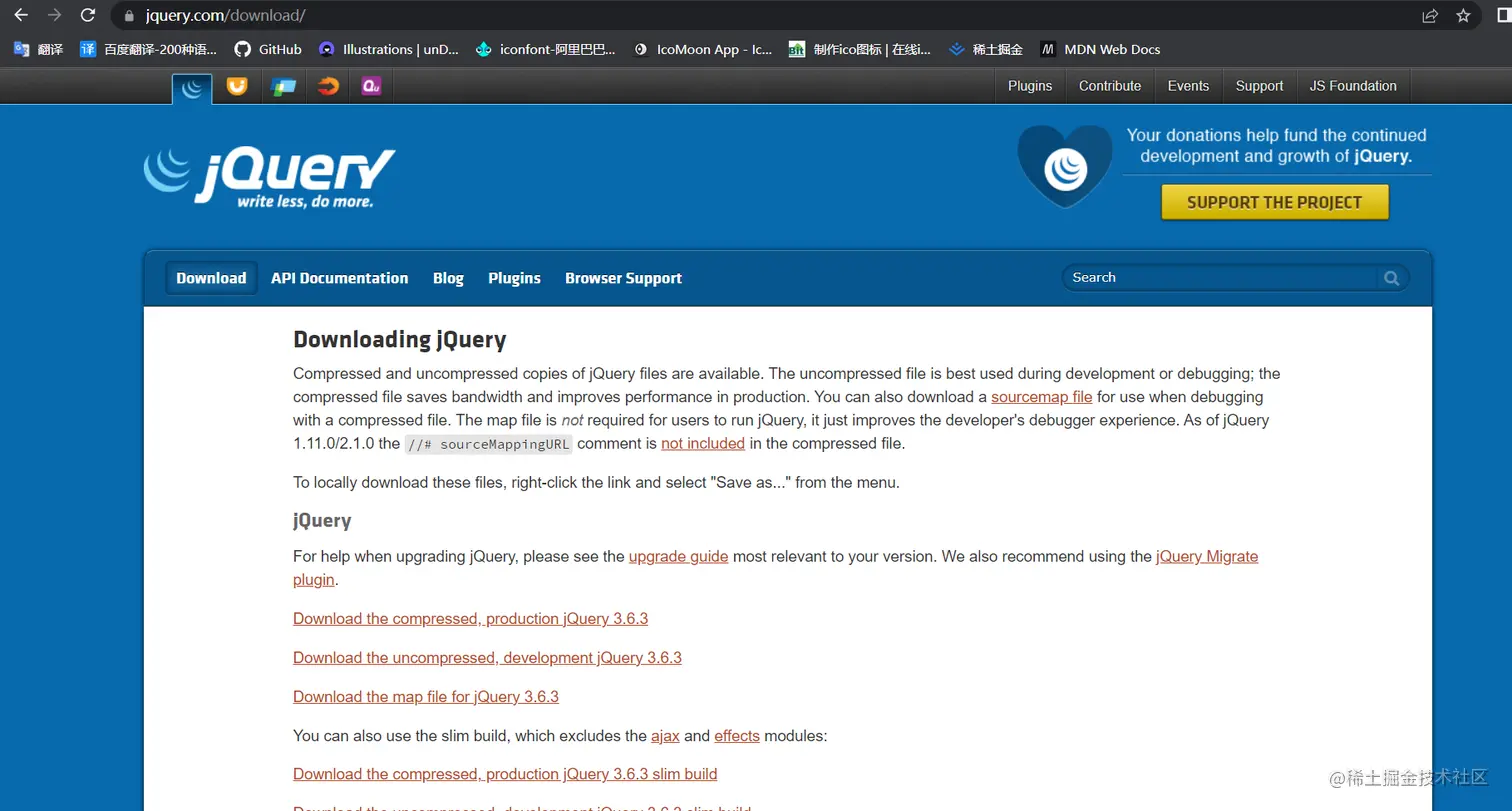Select the jQuery Mobile project icon
Viewport: 1512px width, 811px height.
(x=283, y=87)
